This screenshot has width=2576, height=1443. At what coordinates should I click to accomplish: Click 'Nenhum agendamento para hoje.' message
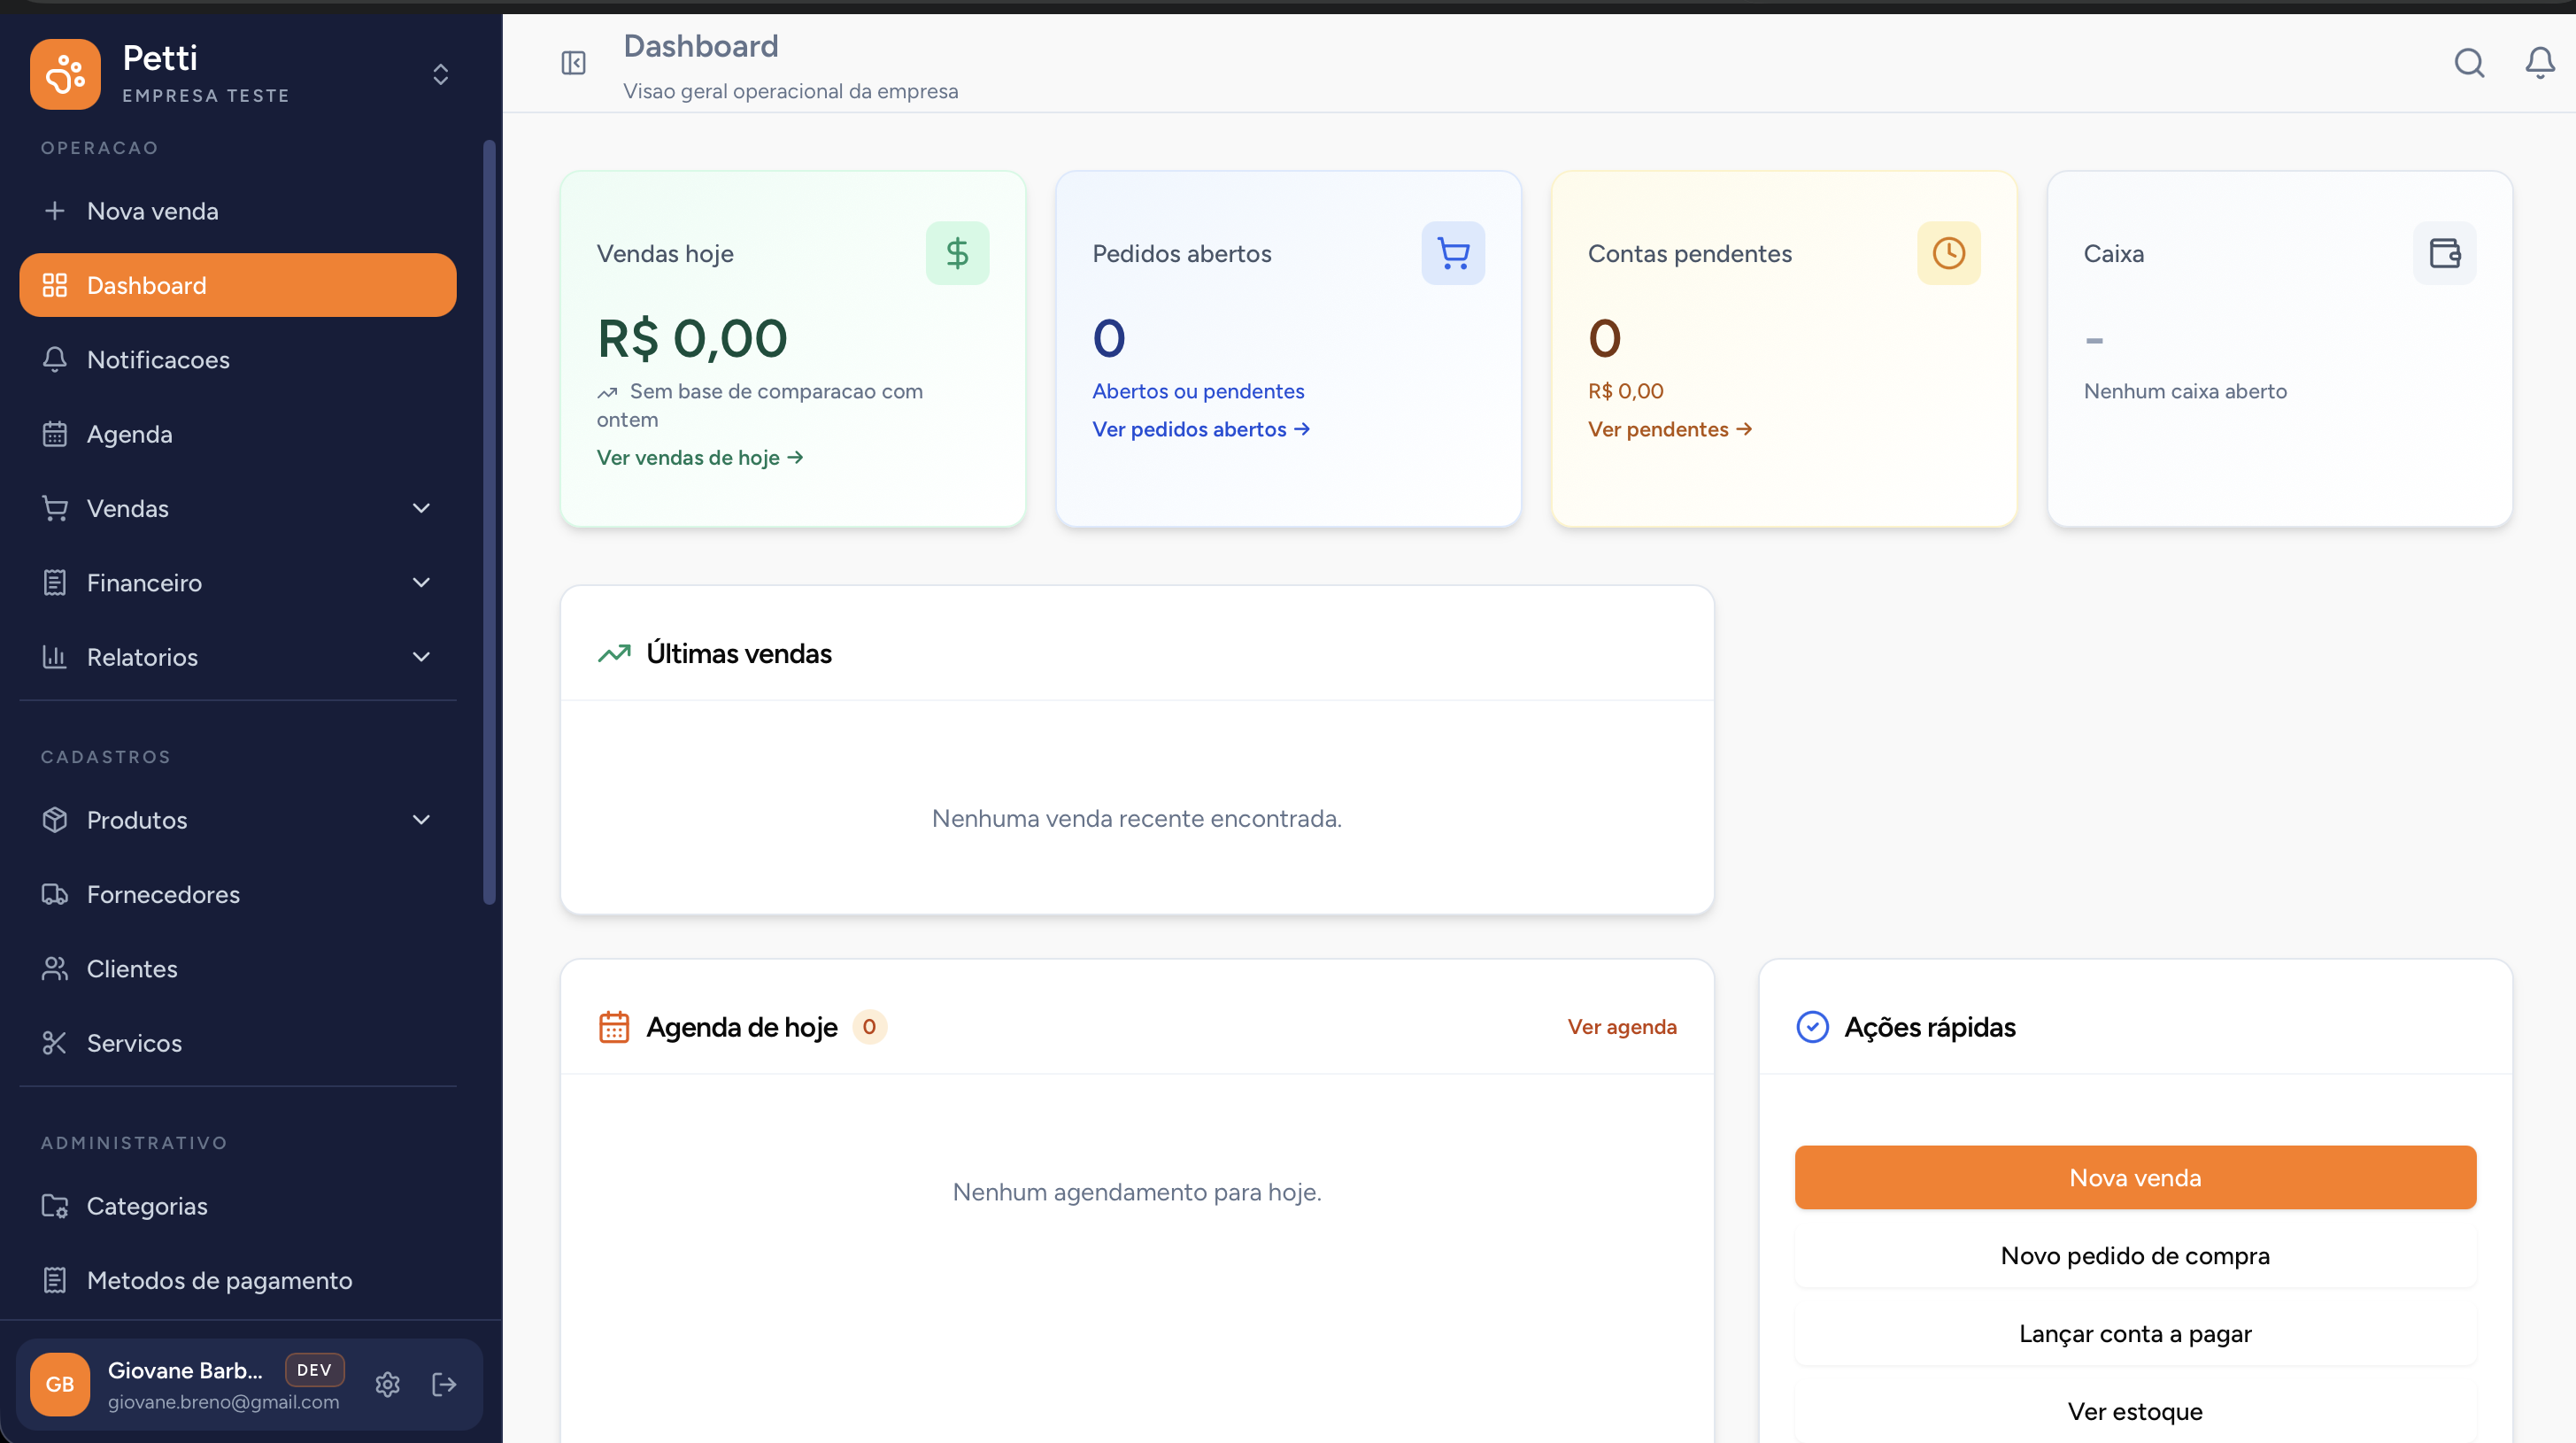pos(1137,1192)
